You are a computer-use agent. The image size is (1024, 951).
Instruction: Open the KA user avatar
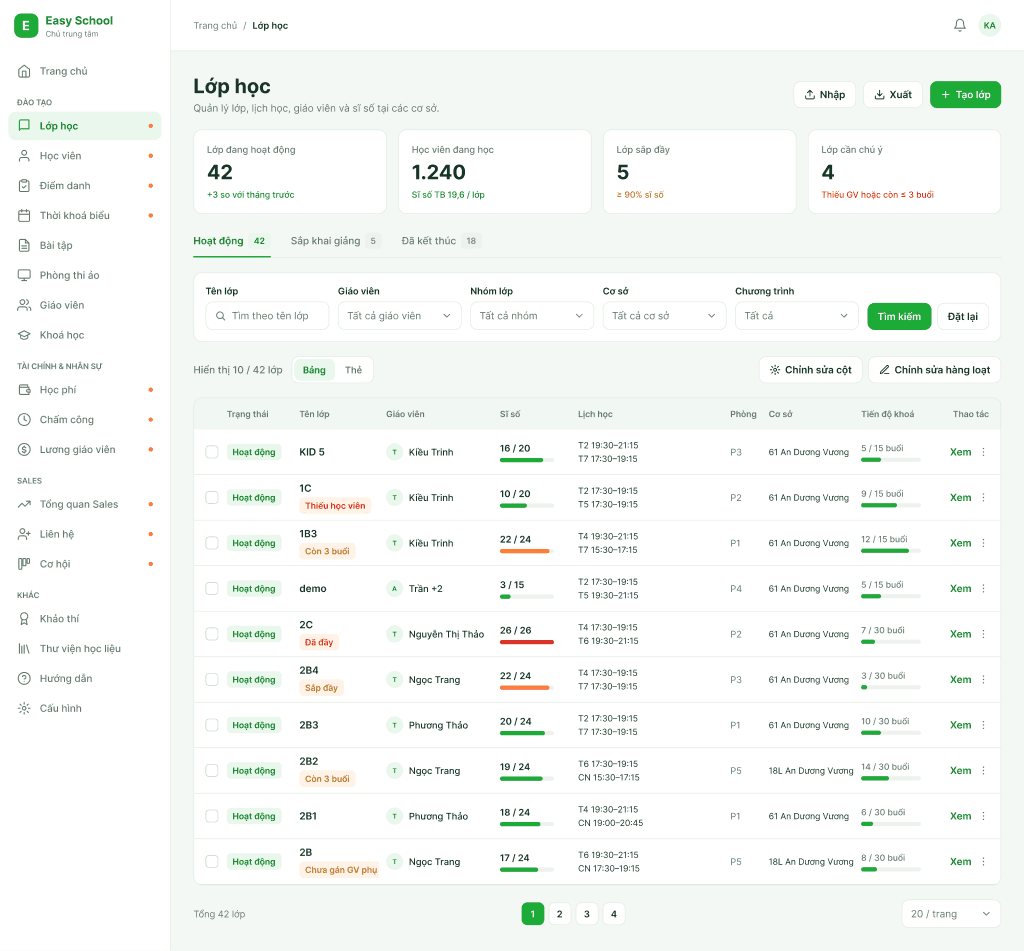[x=989, y=25]
